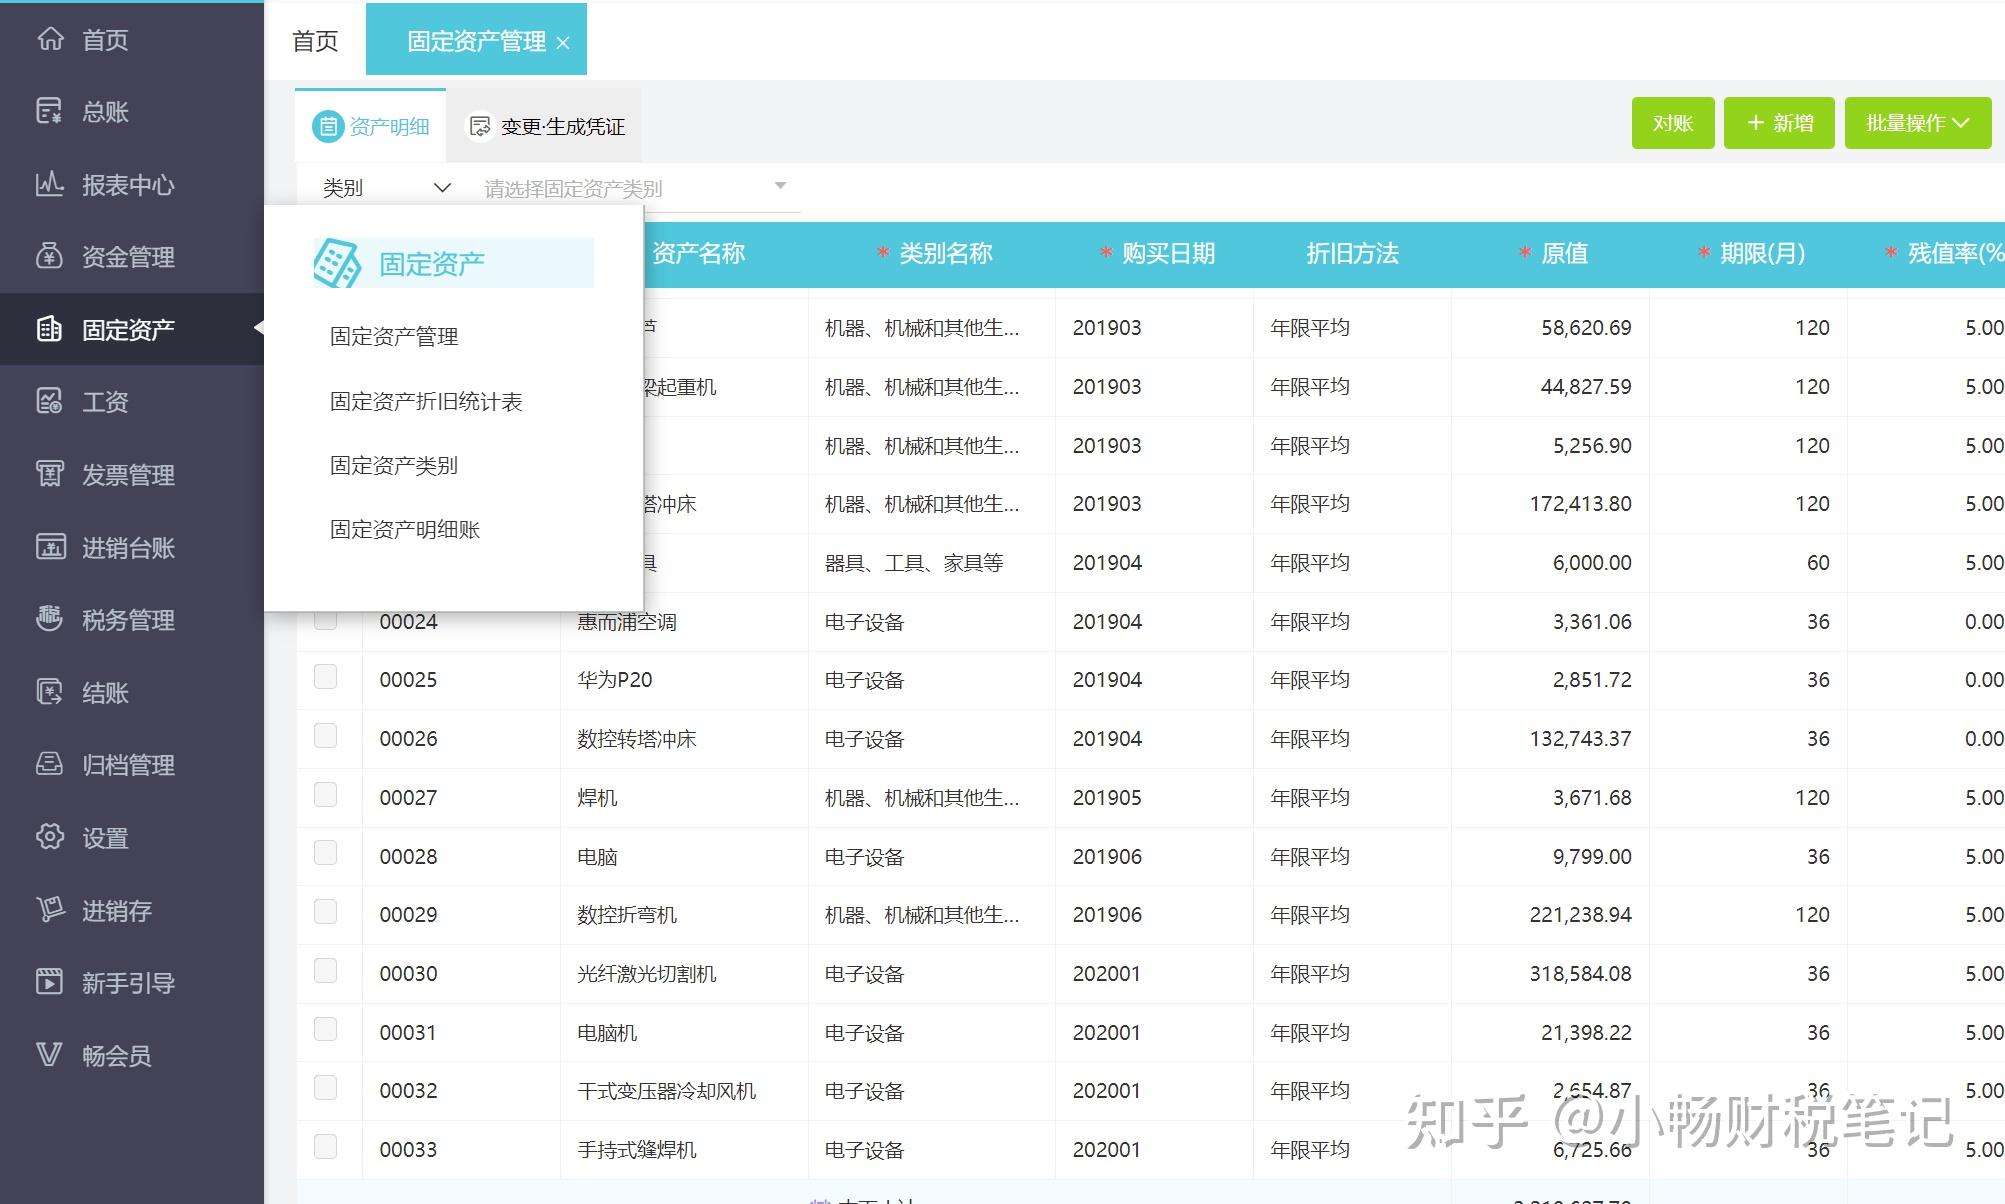Expand the 类别 filter dropdown
Image resolution: width=2005 pixels, height=1204 pixels.
click(386, 188)
